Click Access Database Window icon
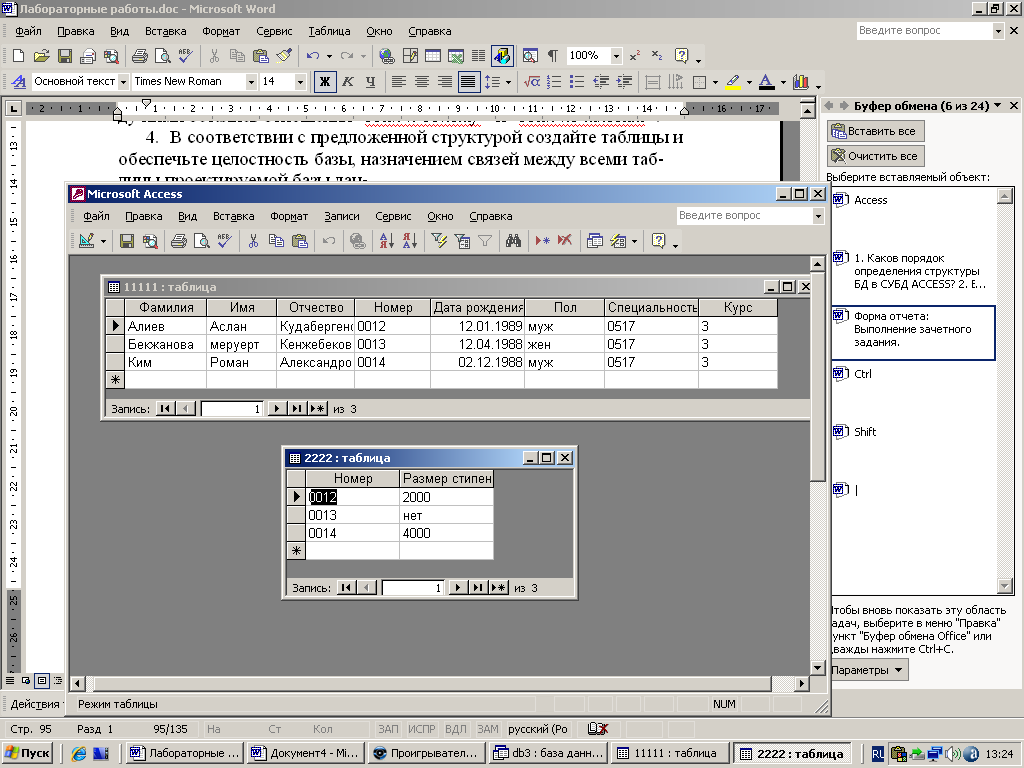The width and height of the screenshot is (1024, 768). pyautogui.click(x=594, y=241)
